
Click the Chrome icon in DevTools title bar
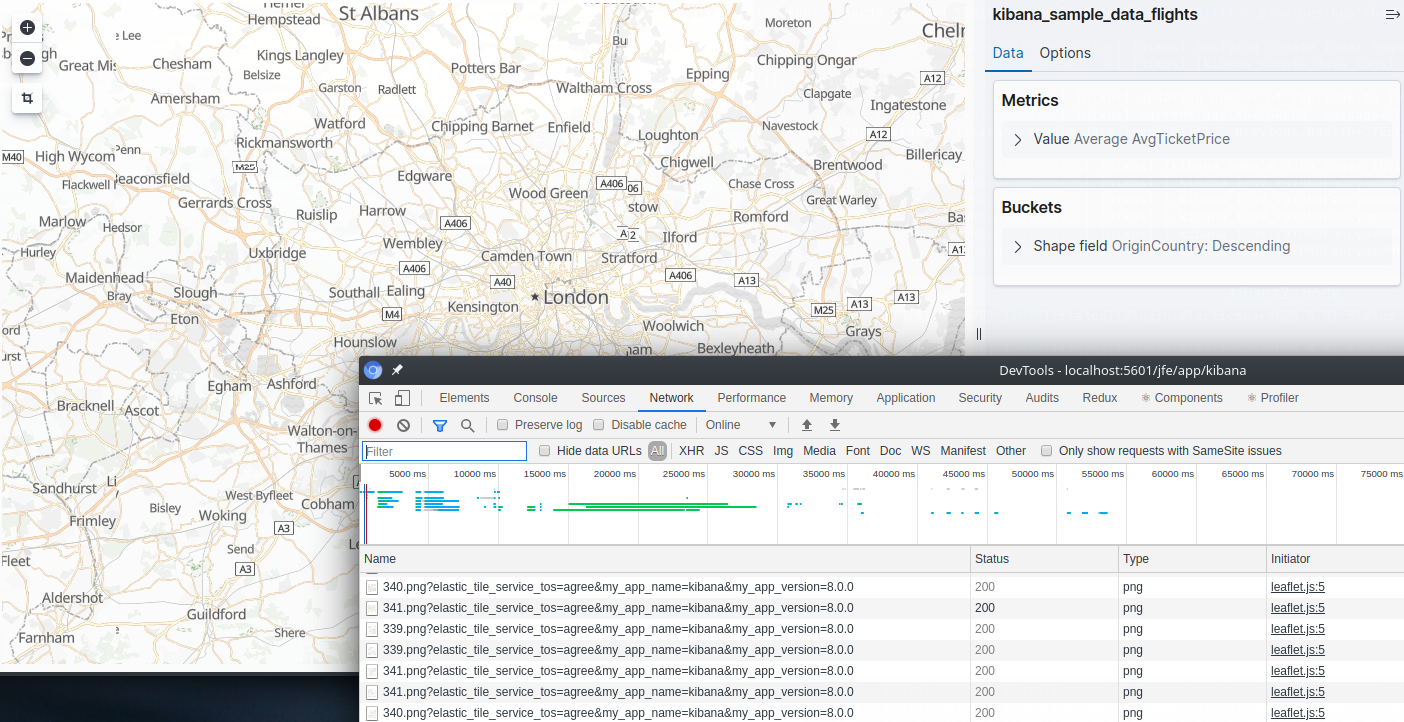[372, 370]
